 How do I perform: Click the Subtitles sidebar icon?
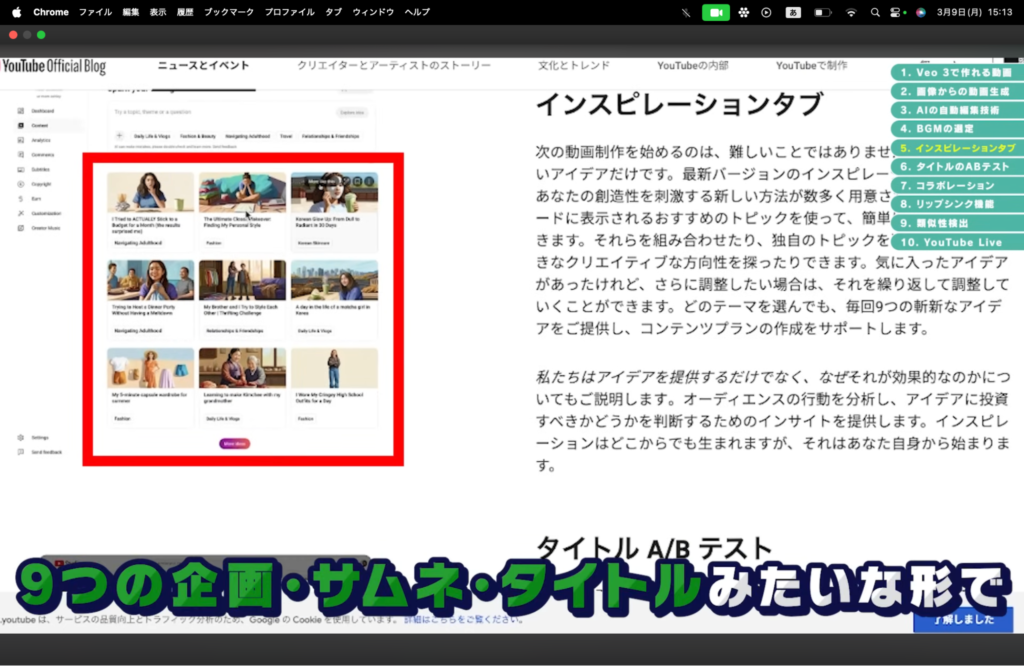tap(21, 169)
